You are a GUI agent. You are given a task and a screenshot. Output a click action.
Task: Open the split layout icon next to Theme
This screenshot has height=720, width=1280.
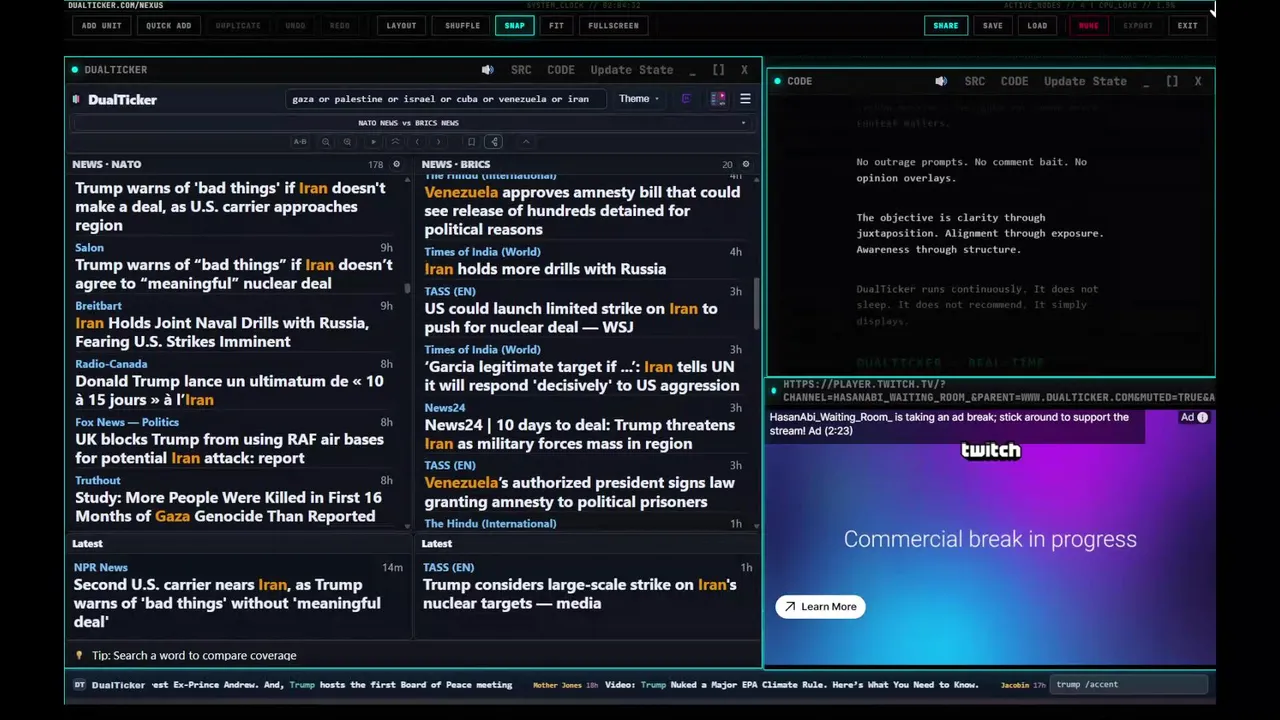(718, 99)
